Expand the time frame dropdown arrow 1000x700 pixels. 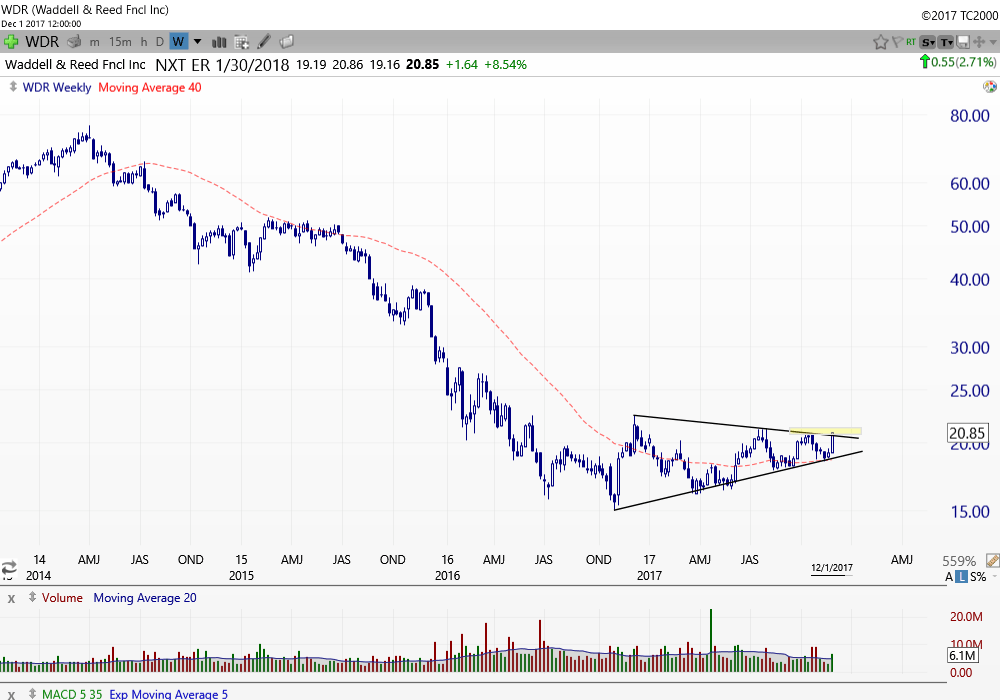pyautogui.click(x=197, y=41)
